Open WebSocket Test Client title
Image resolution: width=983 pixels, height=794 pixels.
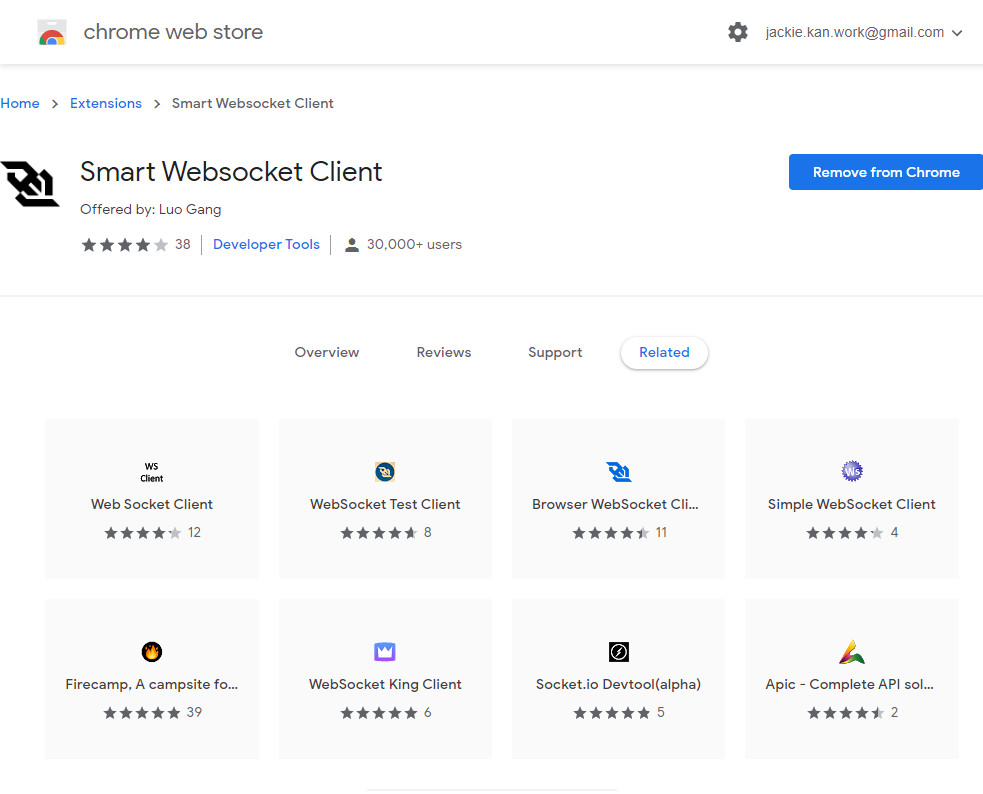tap(385, 504)
